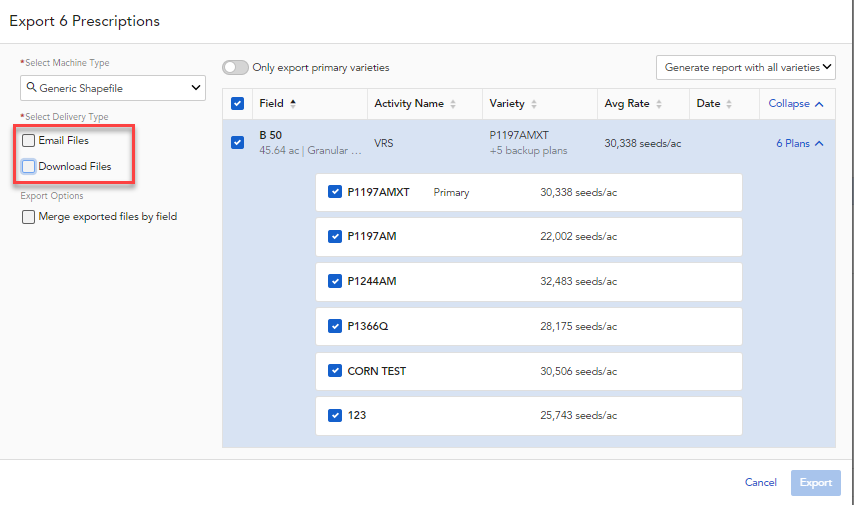Enable Merge exported files by field

pyautogui.click(x=29, y=217)
